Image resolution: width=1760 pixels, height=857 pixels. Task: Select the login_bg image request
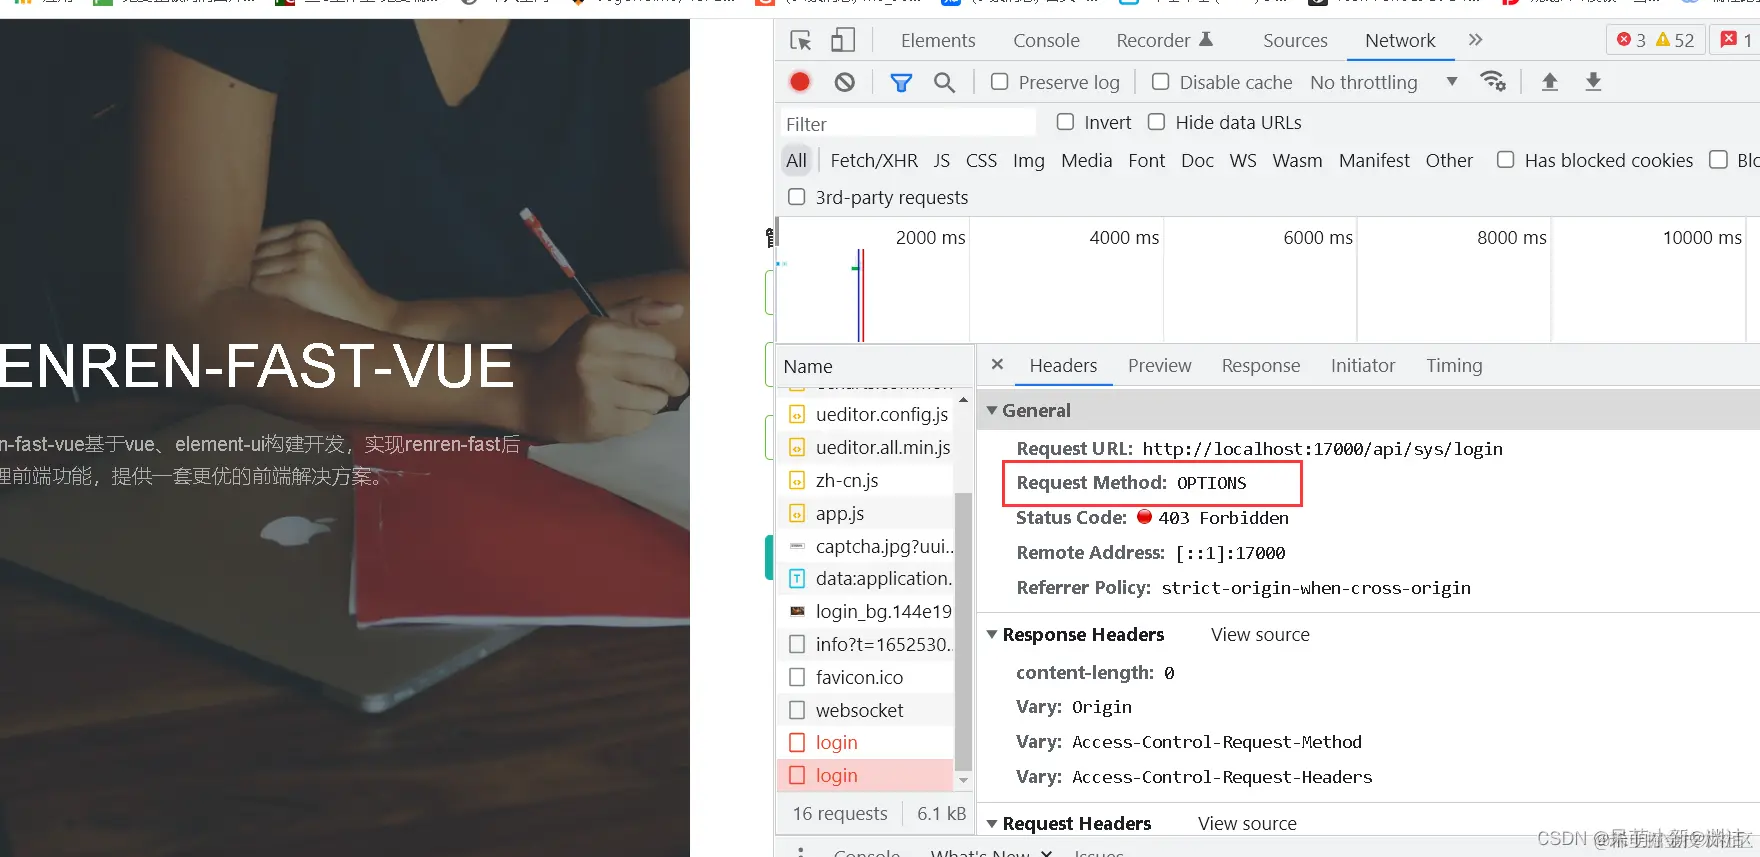pos(866,611)
